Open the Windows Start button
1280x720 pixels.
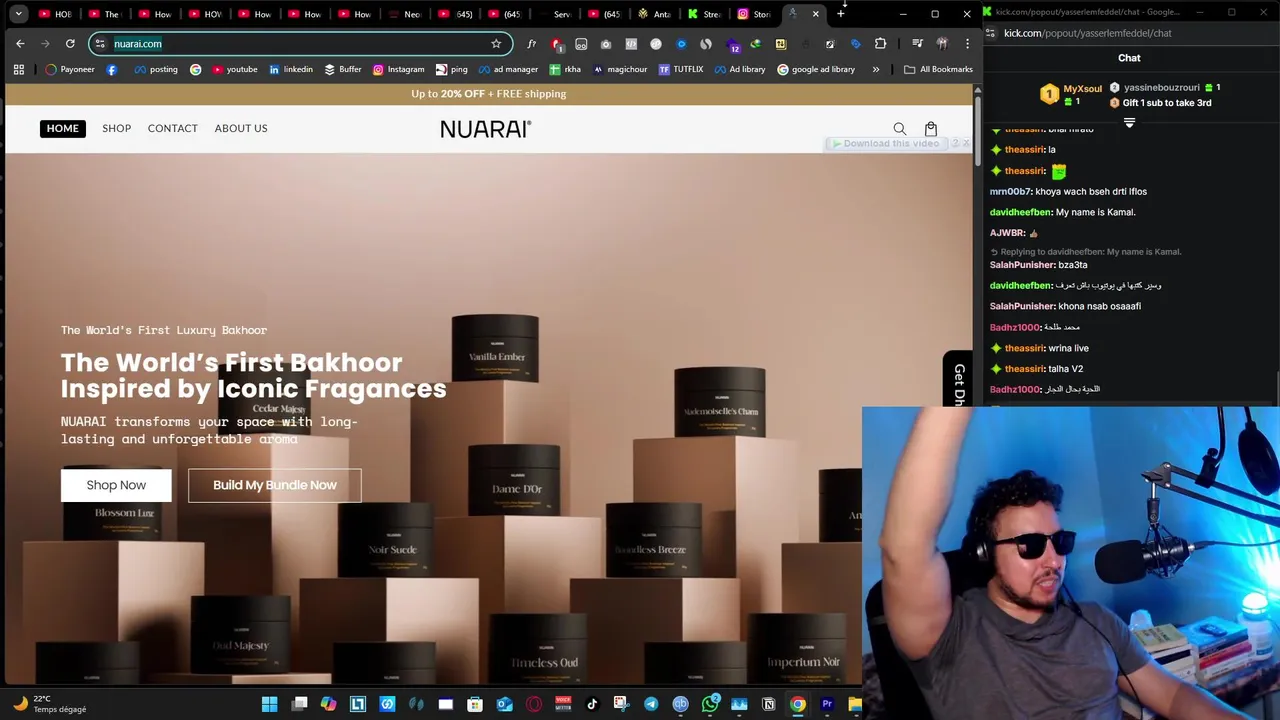(x=269, y=704)
